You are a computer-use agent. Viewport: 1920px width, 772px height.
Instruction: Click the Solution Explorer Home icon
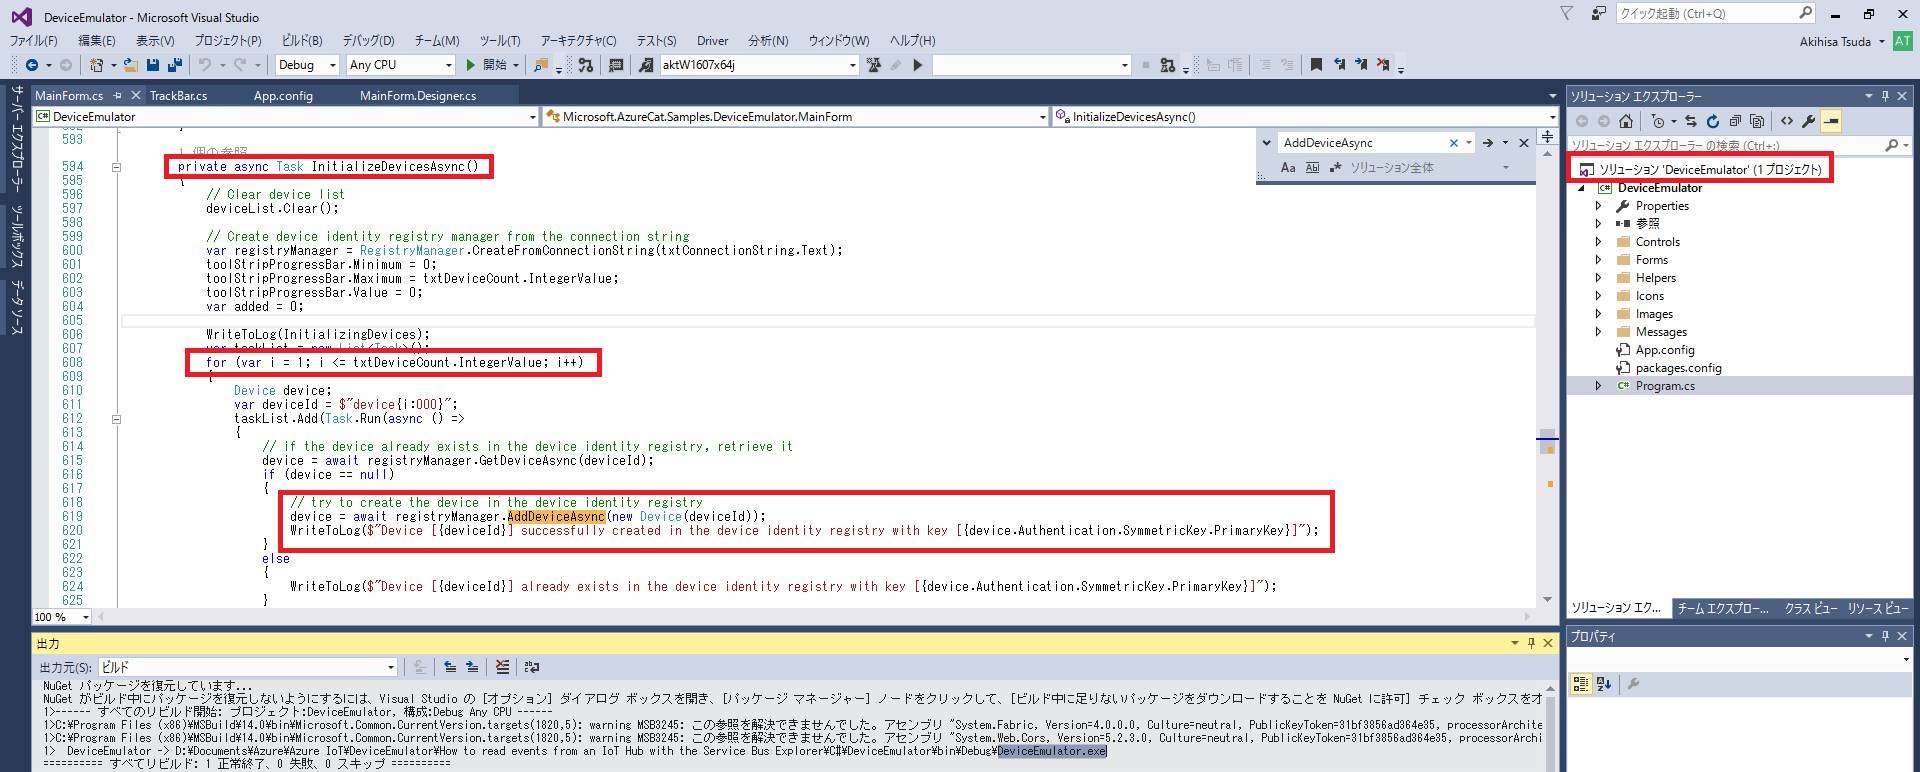1626,121
